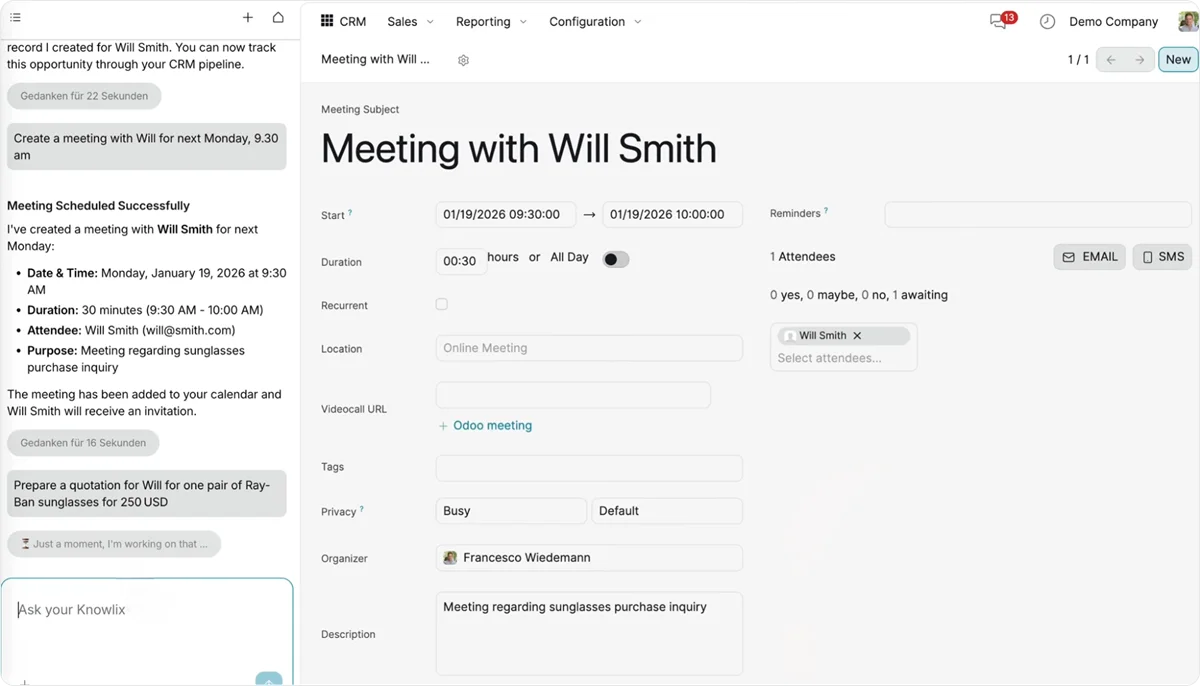1200x686 pixels.
Task: Open the Busy privacy dropdown
Action: tap(511, 511)
